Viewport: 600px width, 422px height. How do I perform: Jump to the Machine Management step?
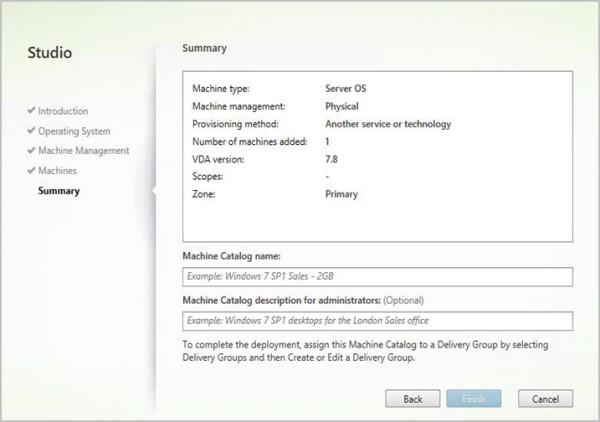[83, 151]
